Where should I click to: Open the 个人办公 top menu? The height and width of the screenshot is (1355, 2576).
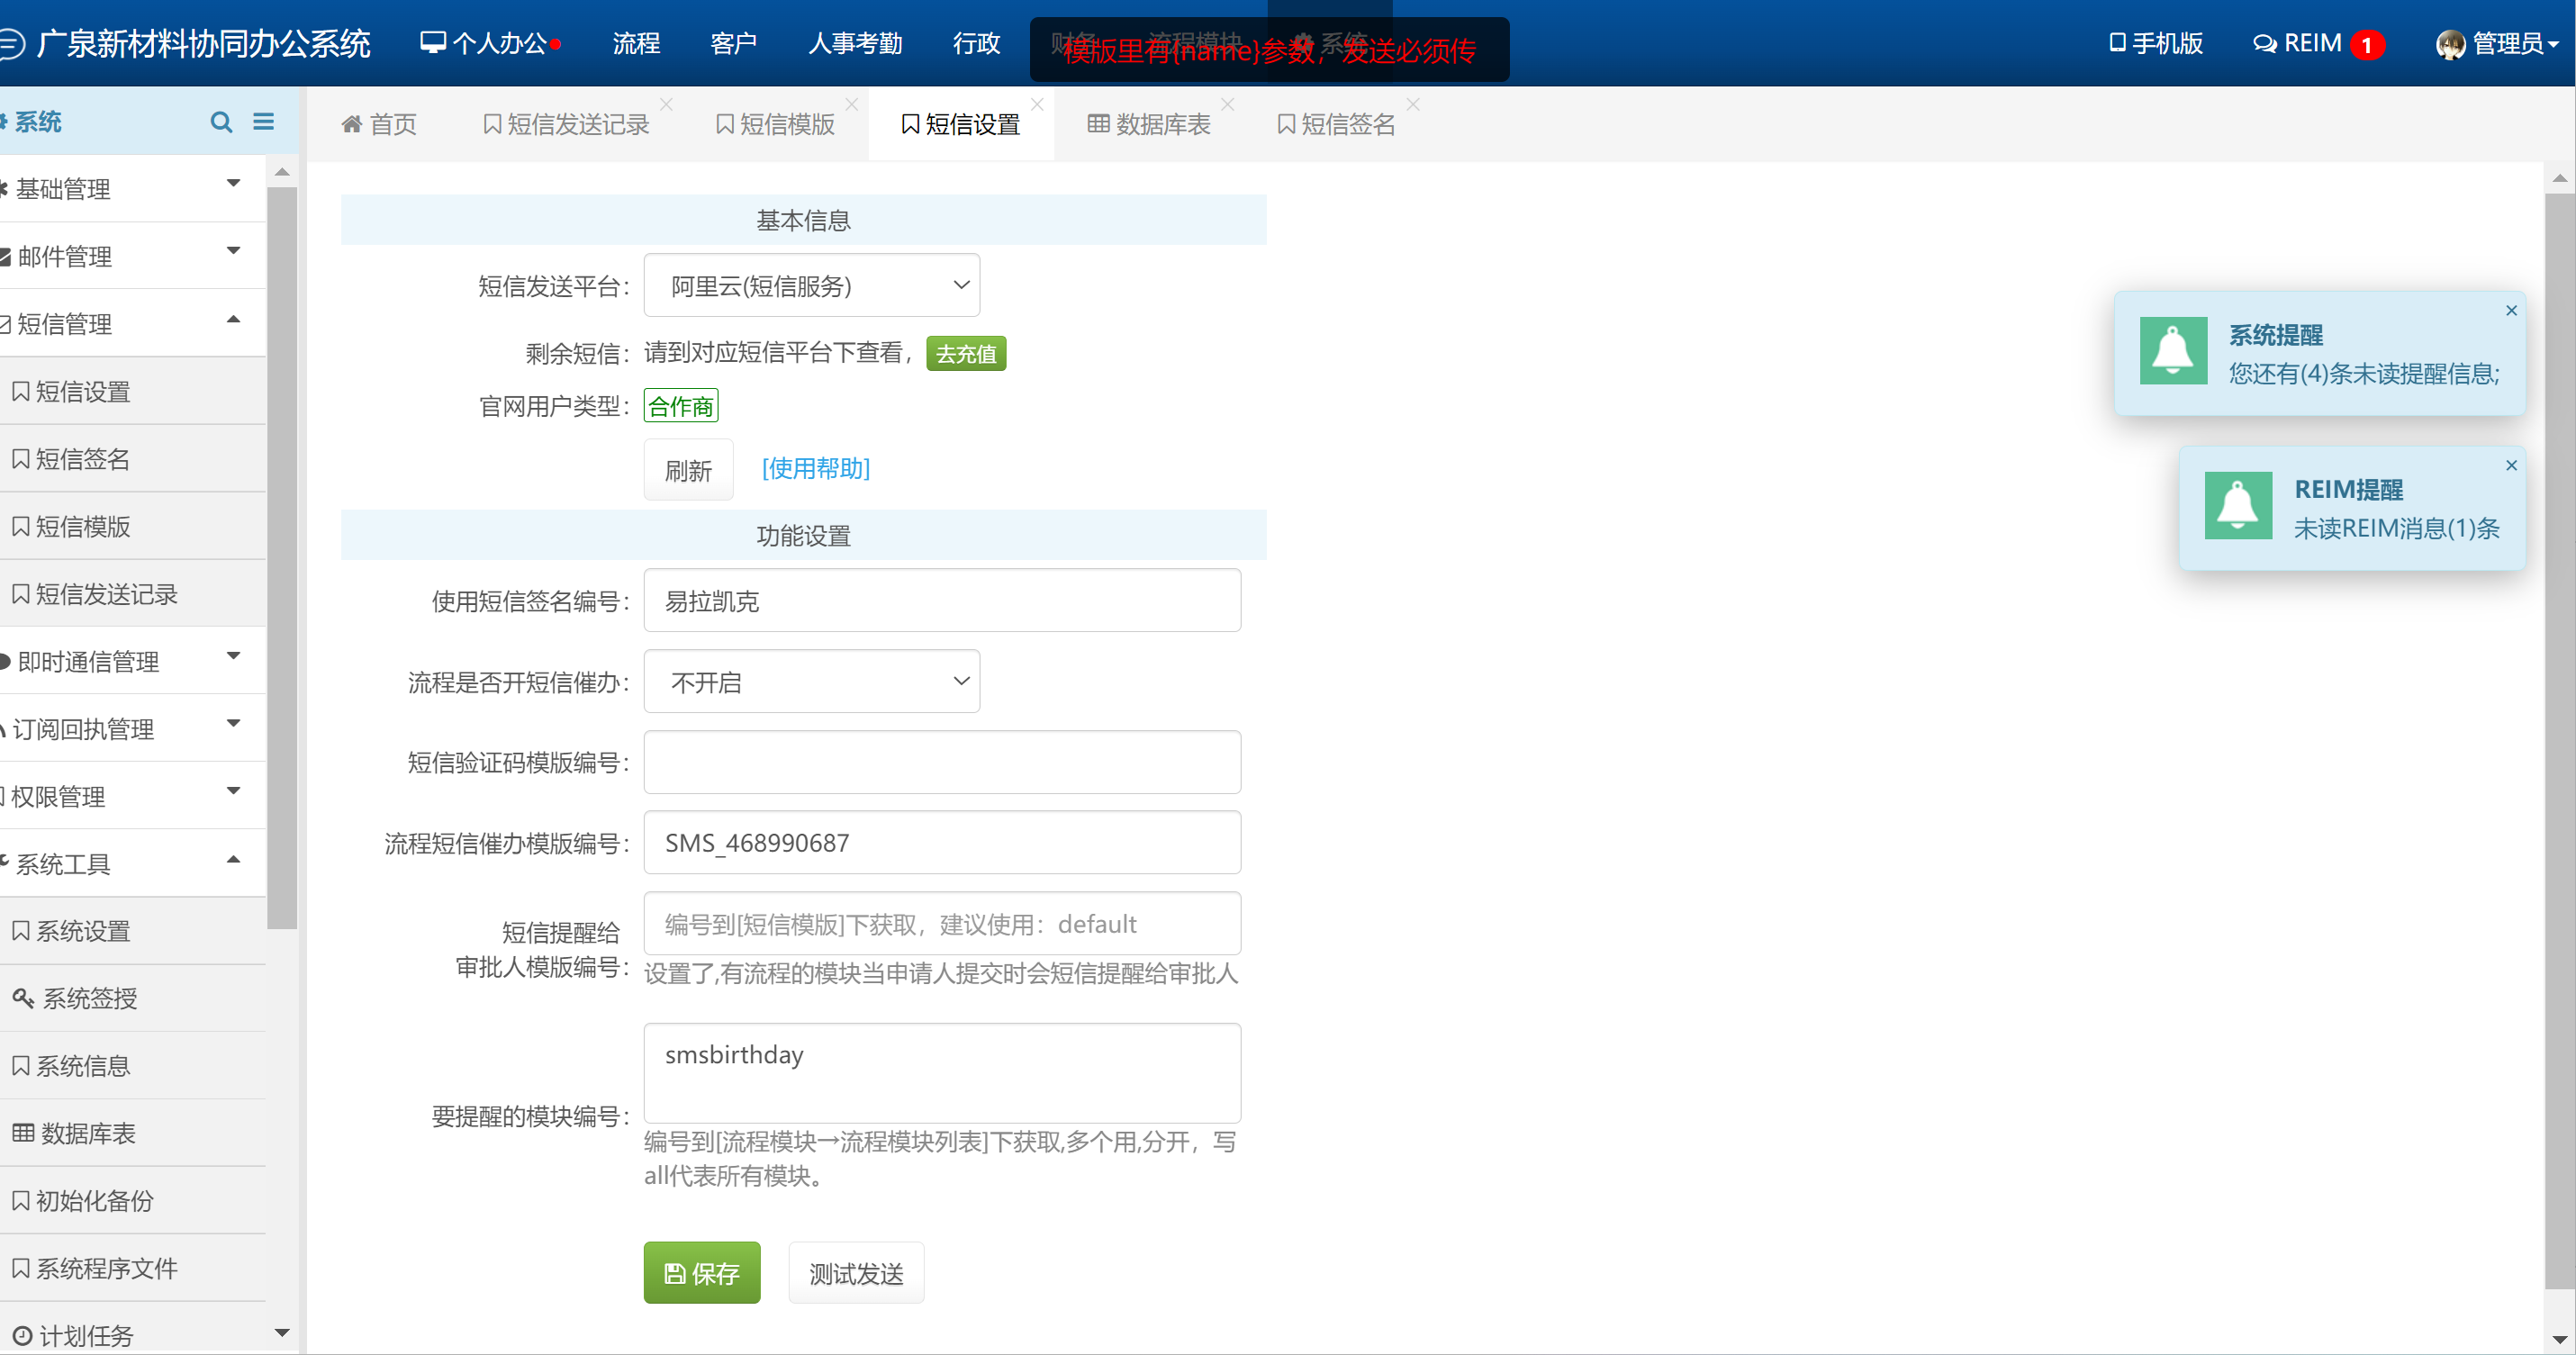click(x=490, y=44)
